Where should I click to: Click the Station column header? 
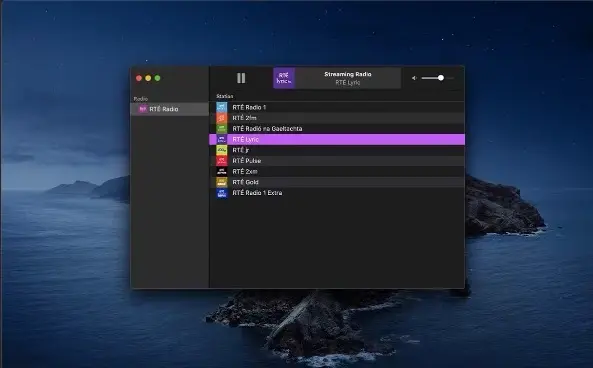(x=225, y=96)
